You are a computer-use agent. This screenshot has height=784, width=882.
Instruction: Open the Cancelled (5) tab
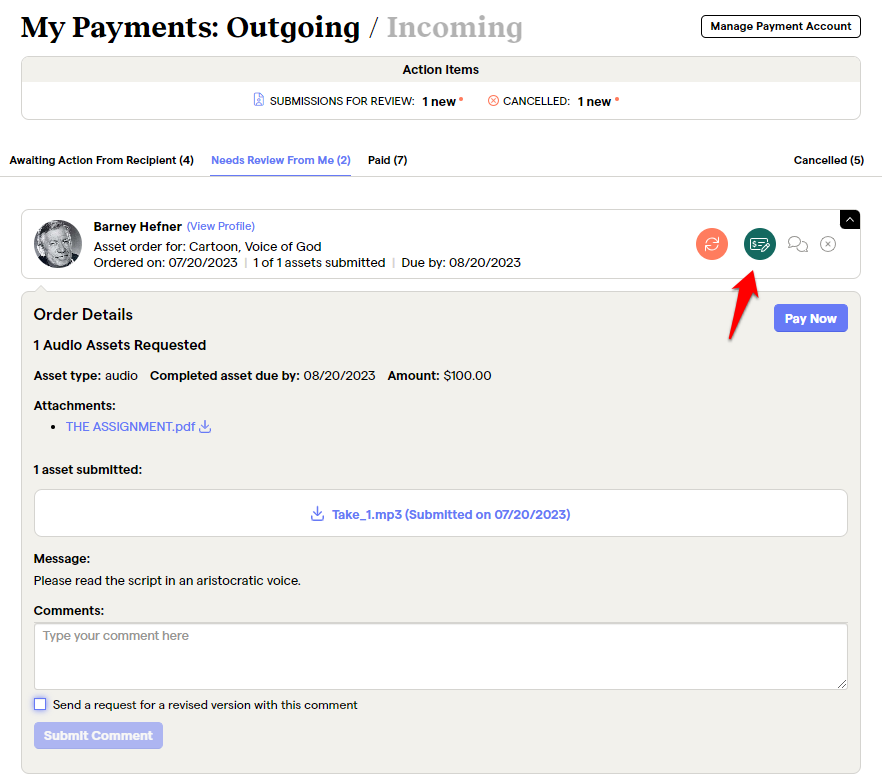pyautogui.click(x=829, y=160)
